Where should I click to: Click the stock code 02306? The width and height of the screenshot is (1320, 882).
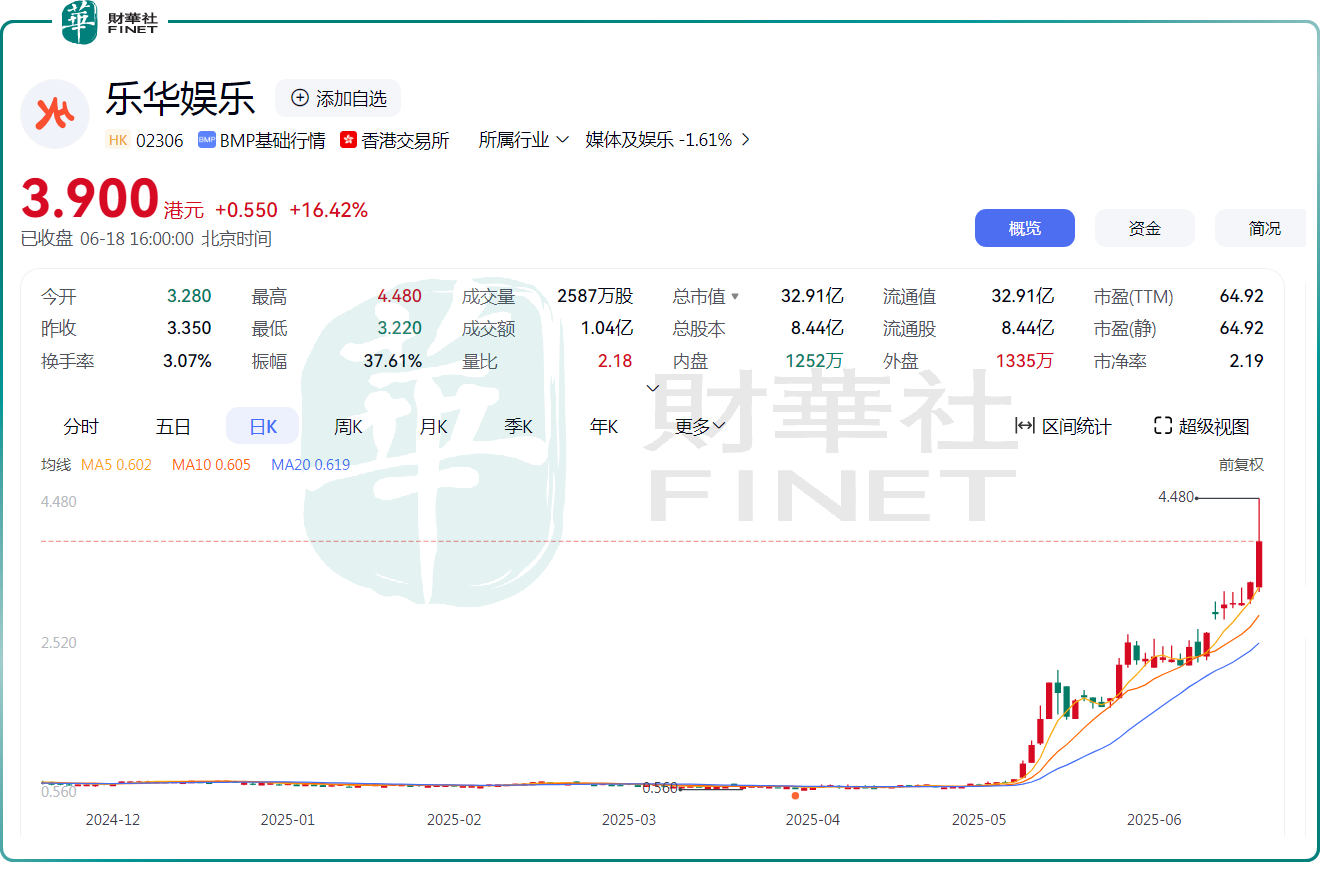pos(160,140)
